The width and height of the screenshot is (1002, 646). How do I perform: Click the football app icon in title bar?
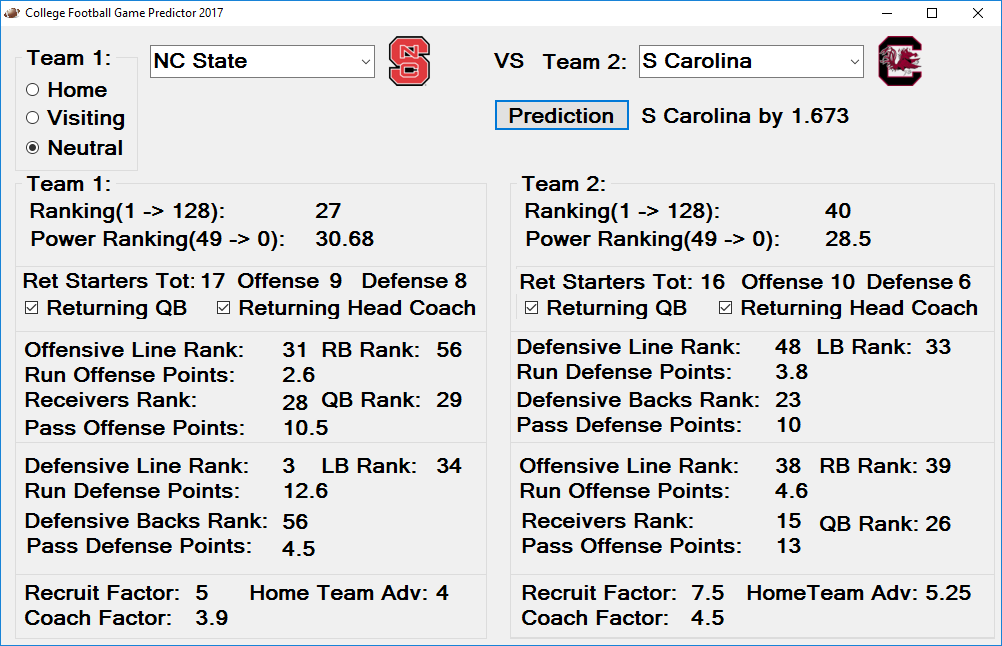[12, 13]
